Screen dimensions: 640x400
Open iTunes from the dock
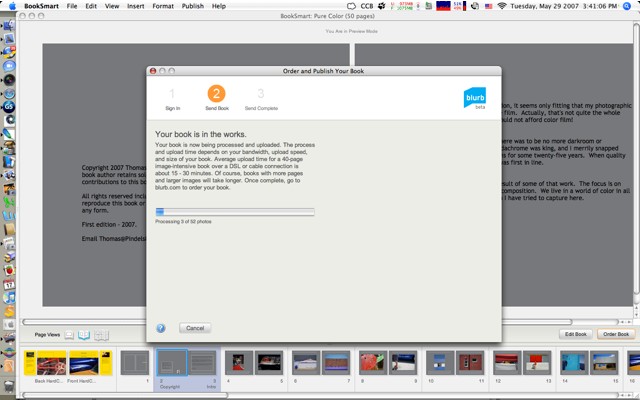point(9,298)
